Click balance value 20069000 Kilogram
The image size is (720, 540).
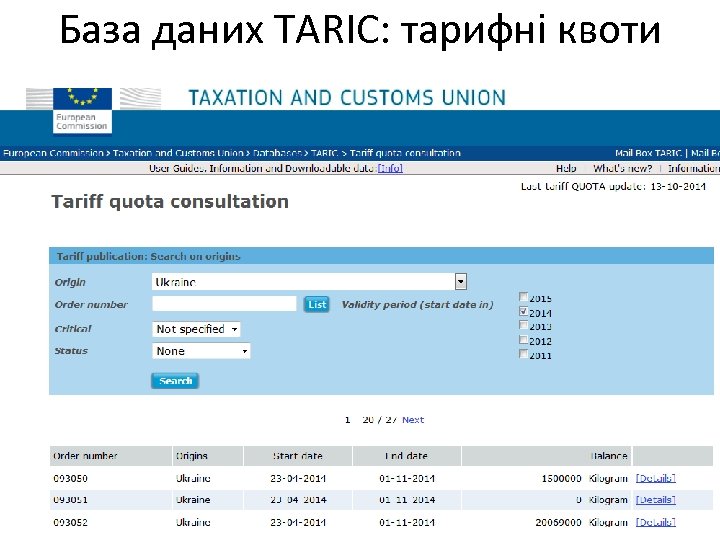[x=581, y=522]
